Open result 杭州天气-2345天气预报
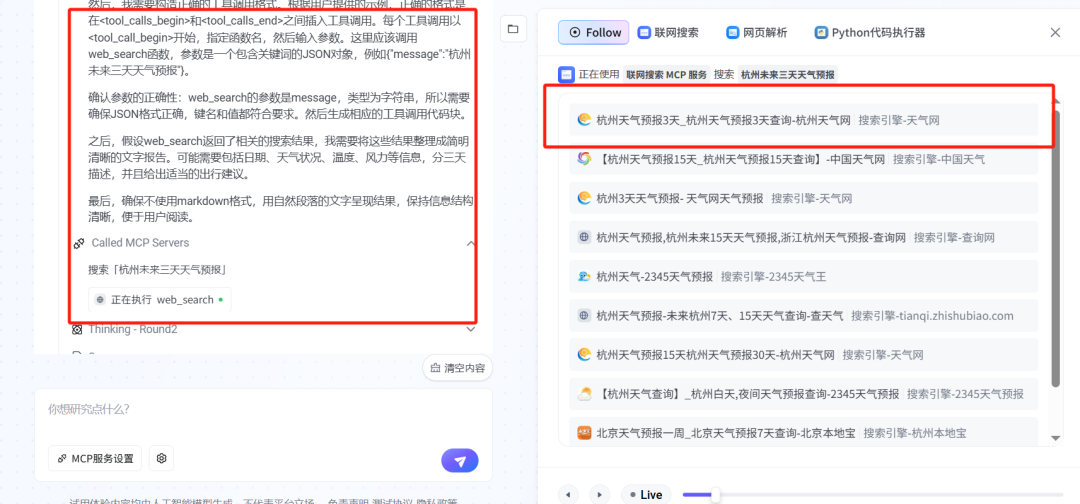 [803, 277]
